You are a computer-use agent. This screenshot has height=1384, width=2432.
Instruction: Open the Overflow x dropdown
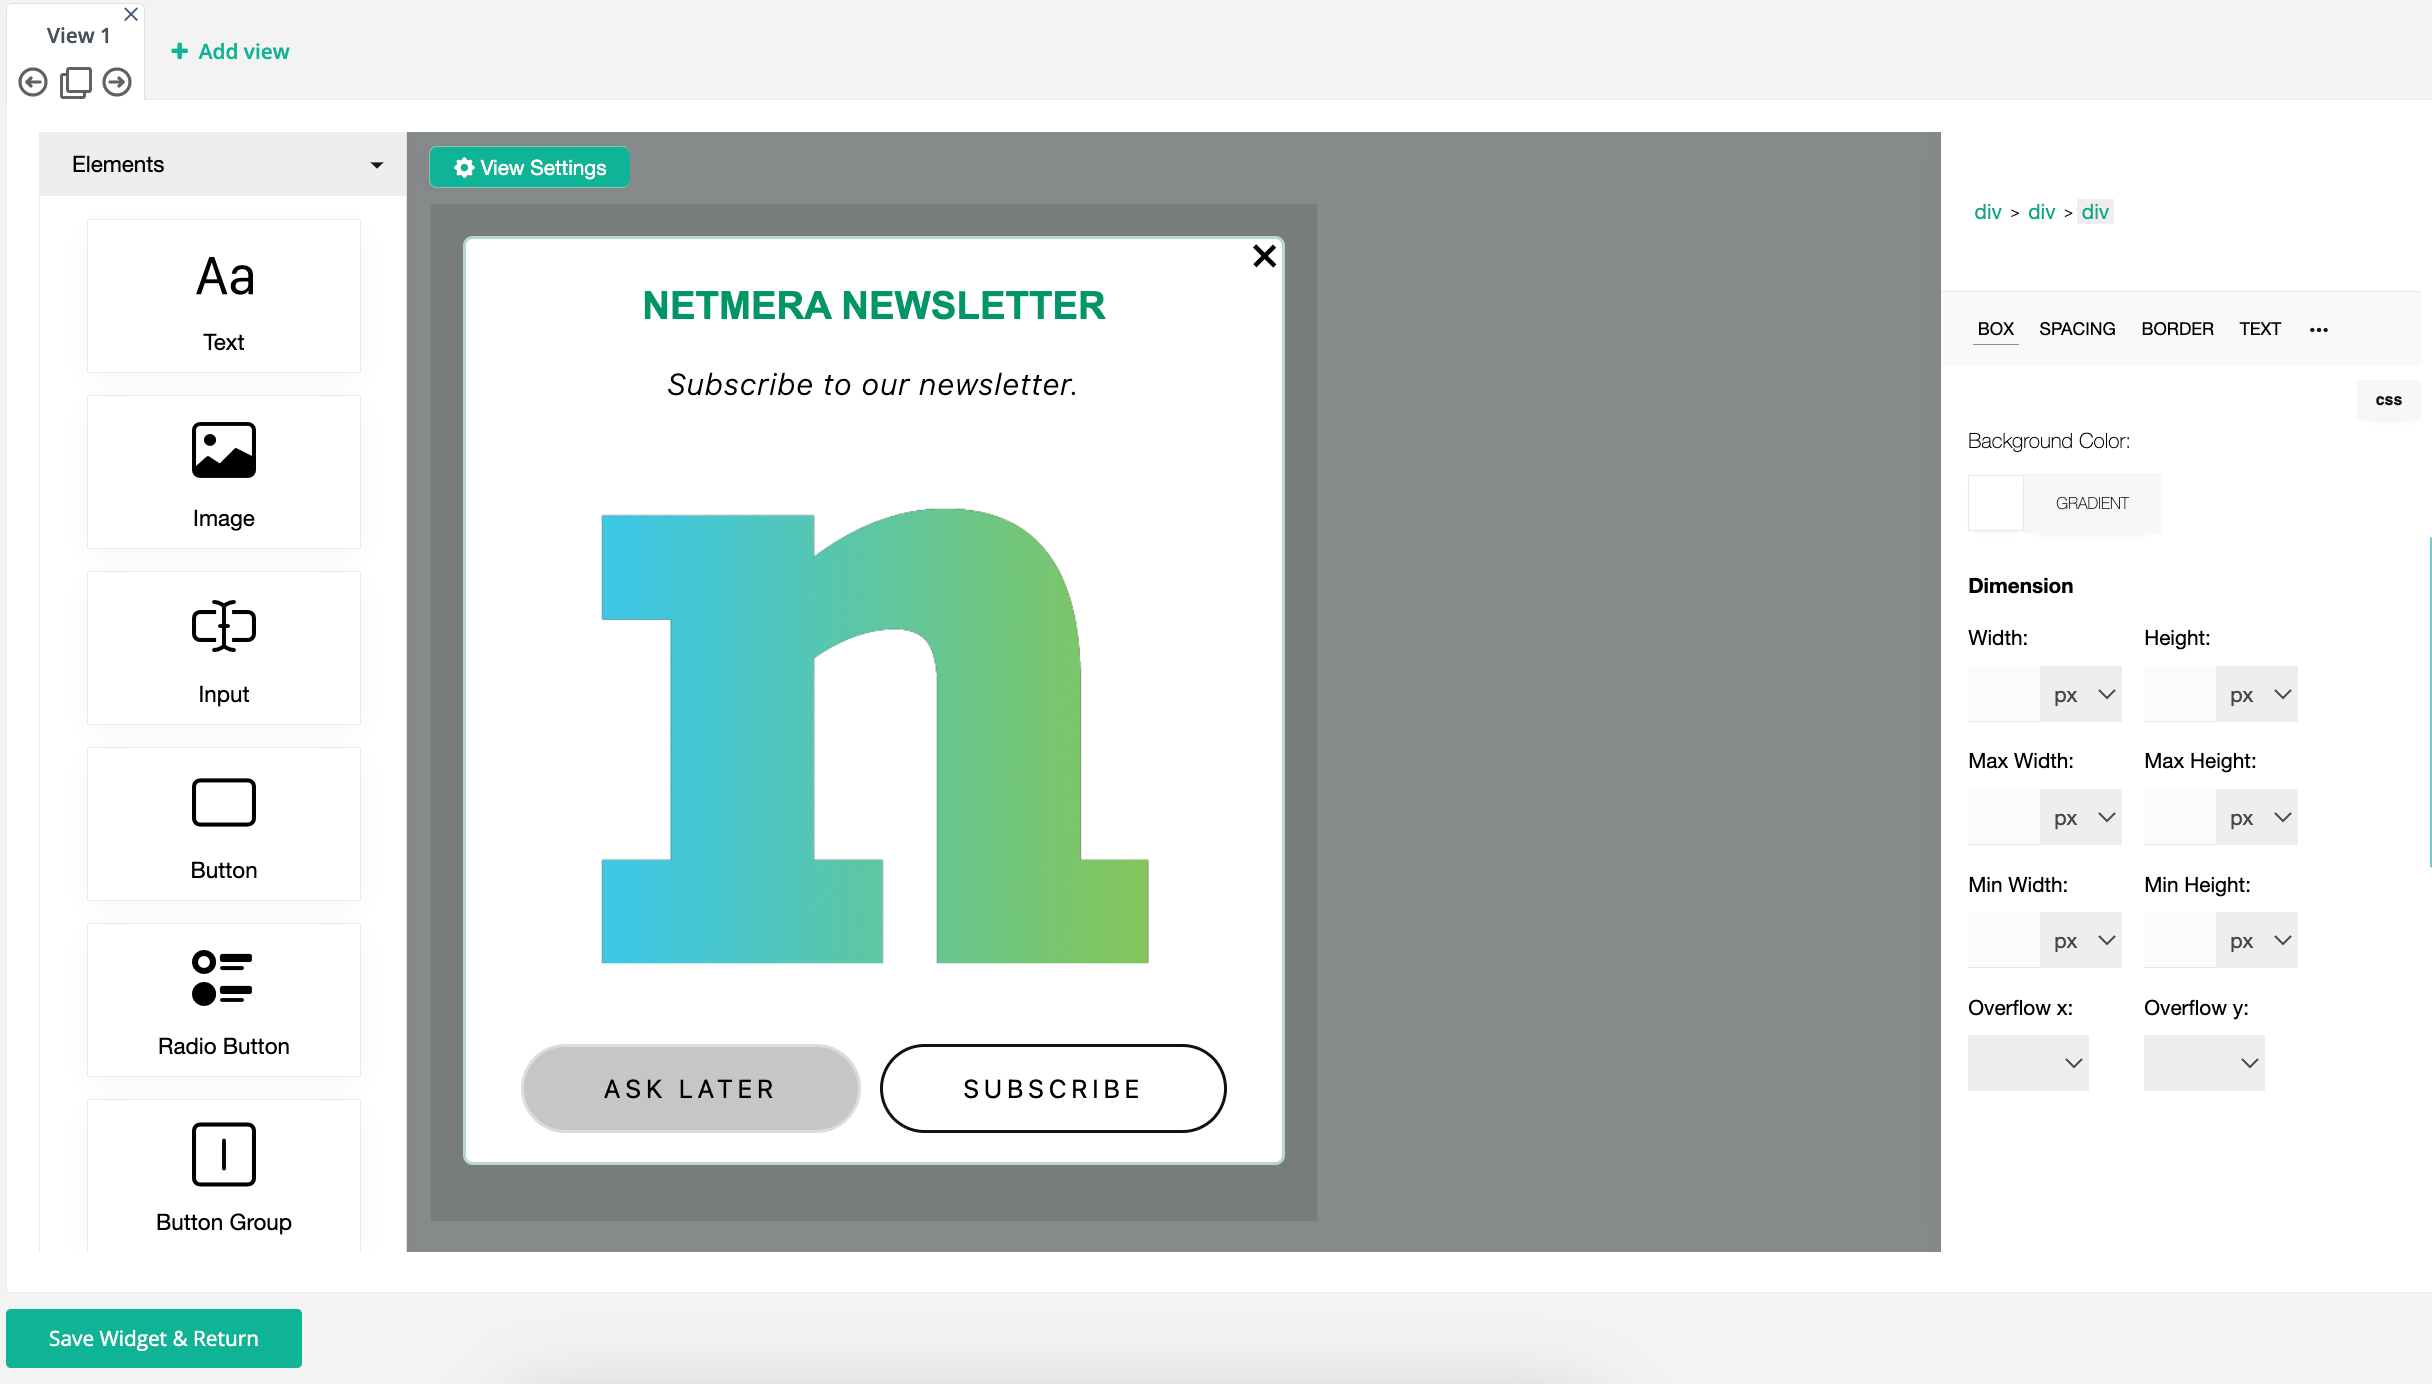tap(2028, 1063)
